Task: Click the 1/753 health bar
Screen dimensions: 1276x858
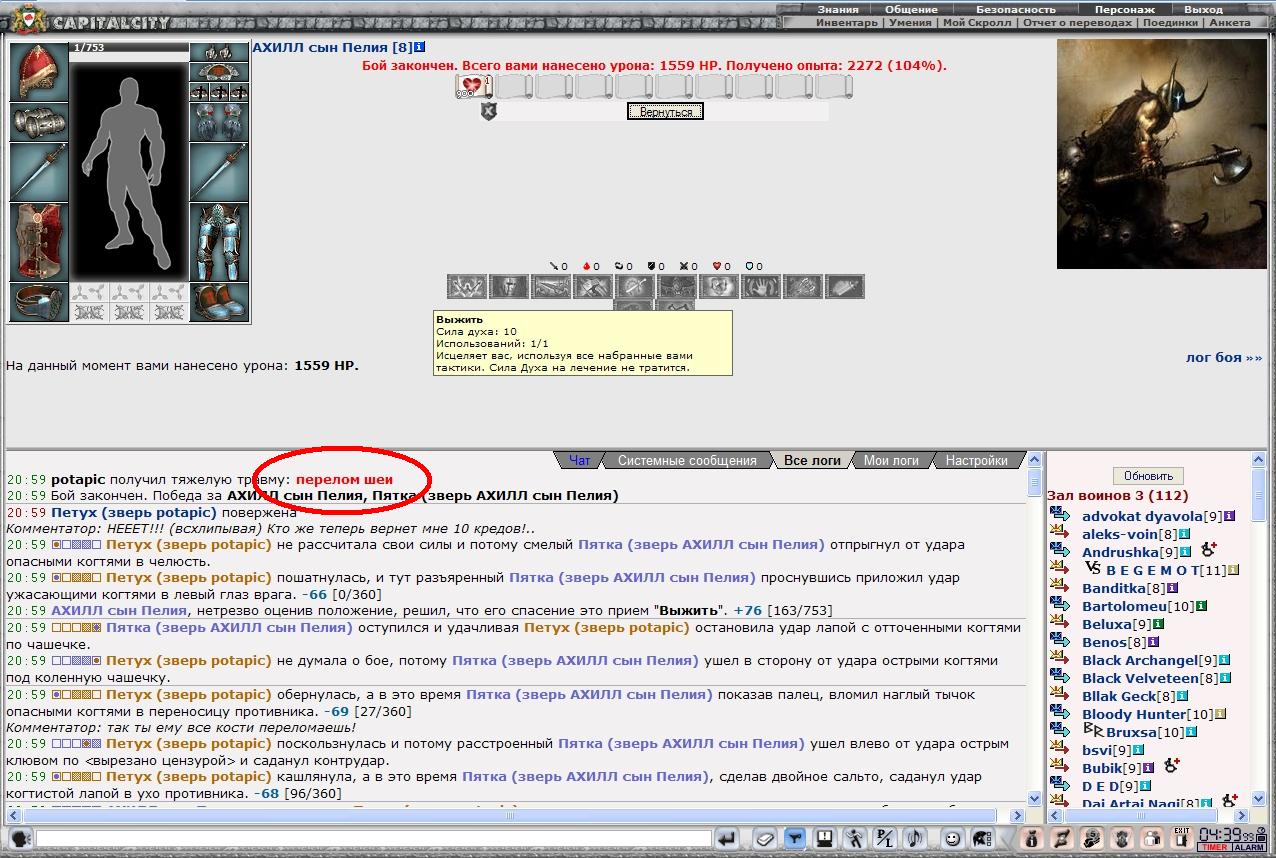Action: (x=129, y=47)
